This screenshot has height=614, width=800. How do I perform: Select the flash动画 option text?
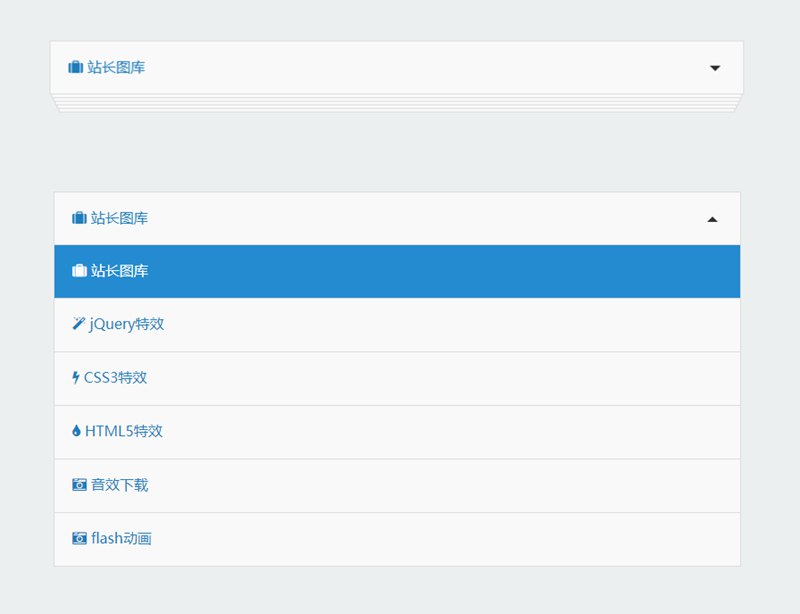coord(122,538)
